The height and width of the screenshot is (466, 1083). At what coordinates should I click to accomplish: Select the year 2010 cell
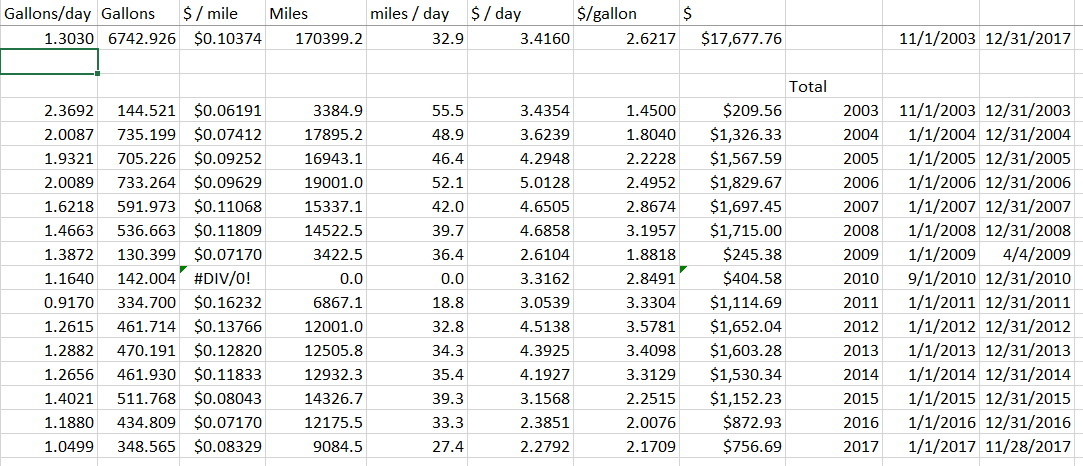click(x=860, y=278)
